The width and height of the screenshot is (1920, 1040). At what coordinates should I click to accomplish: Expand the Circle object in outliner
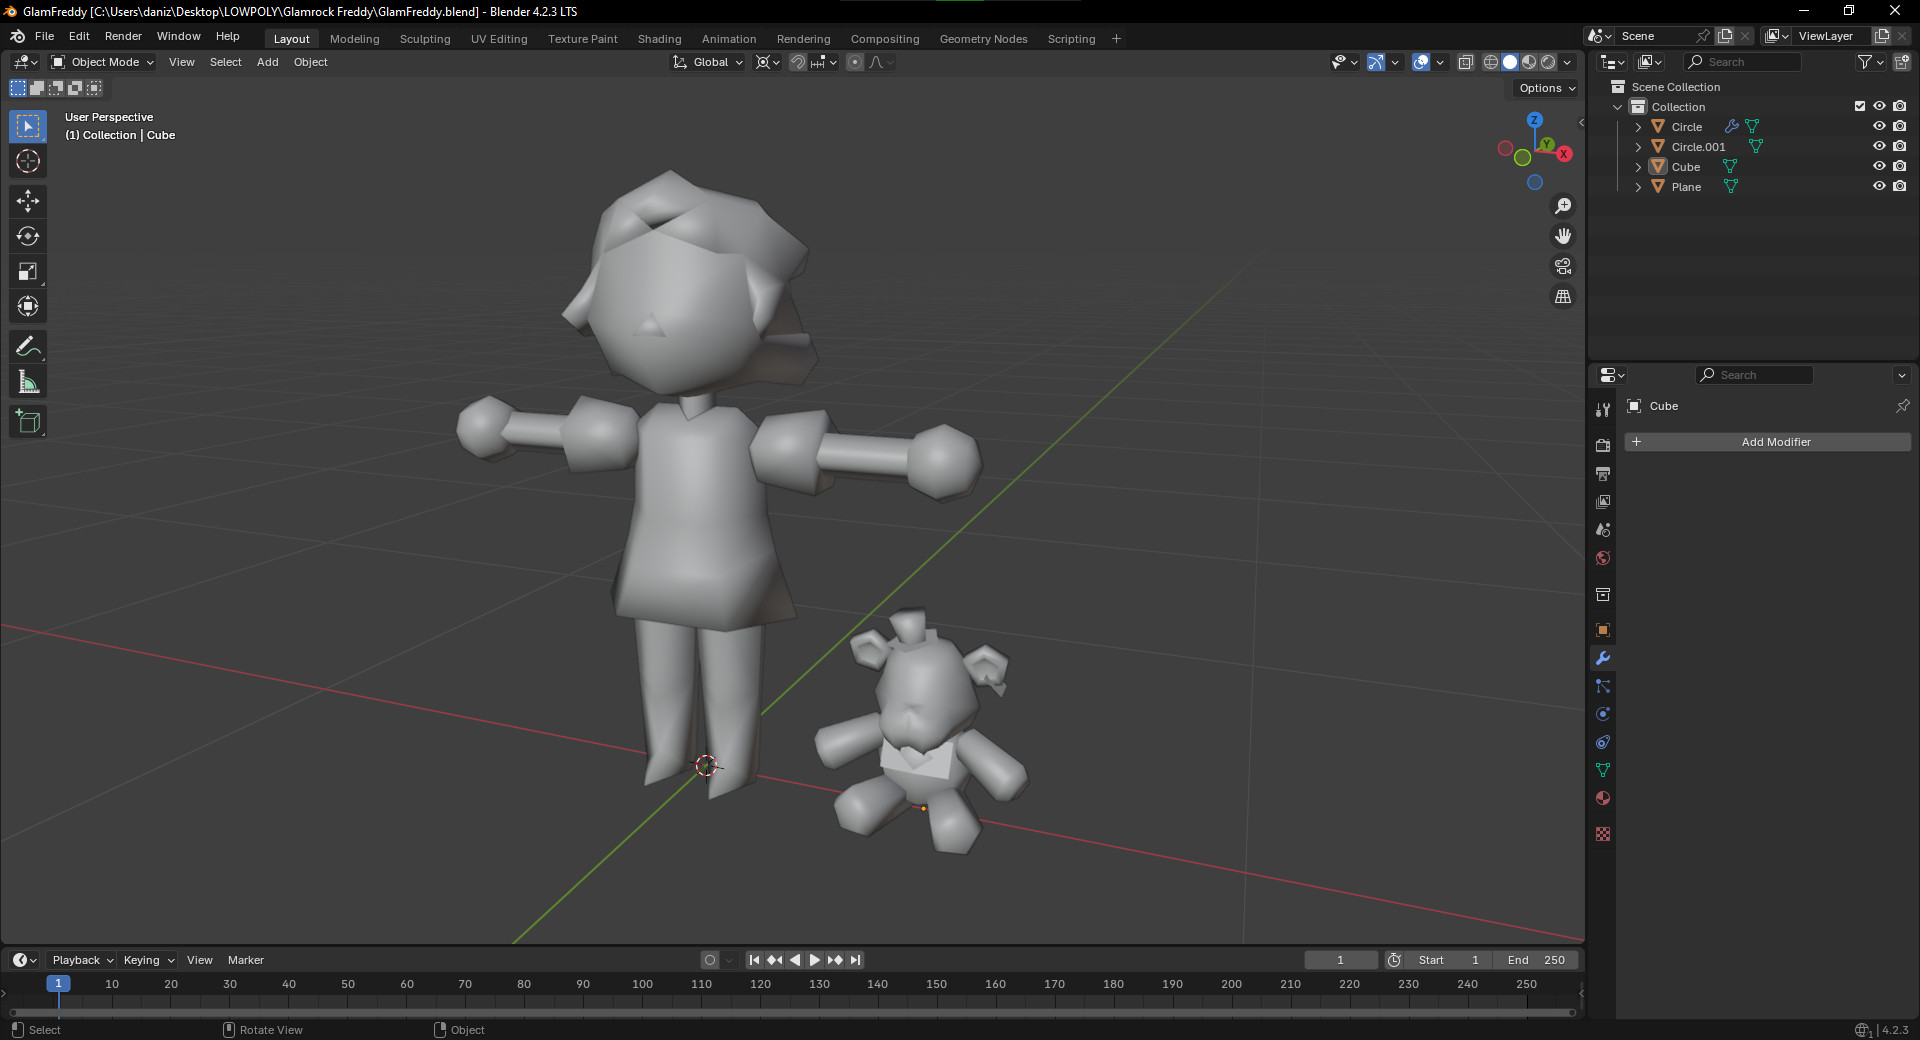[x=1638, y=127]
